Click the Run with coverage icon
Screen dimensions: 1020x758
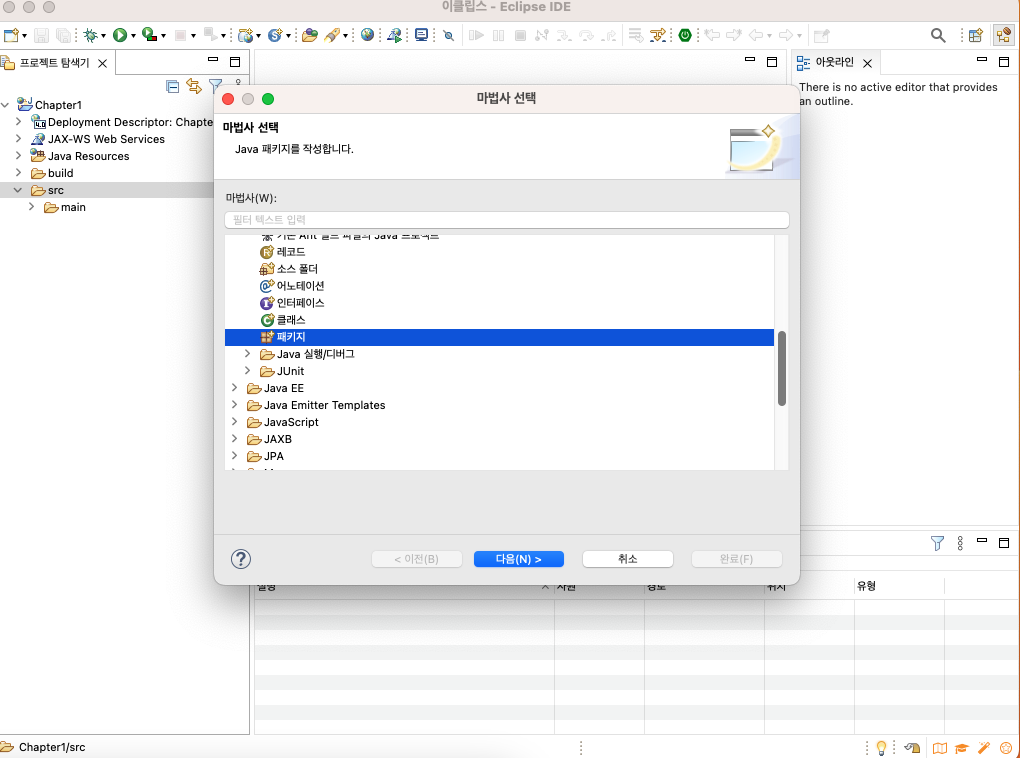tap(150, 35)
